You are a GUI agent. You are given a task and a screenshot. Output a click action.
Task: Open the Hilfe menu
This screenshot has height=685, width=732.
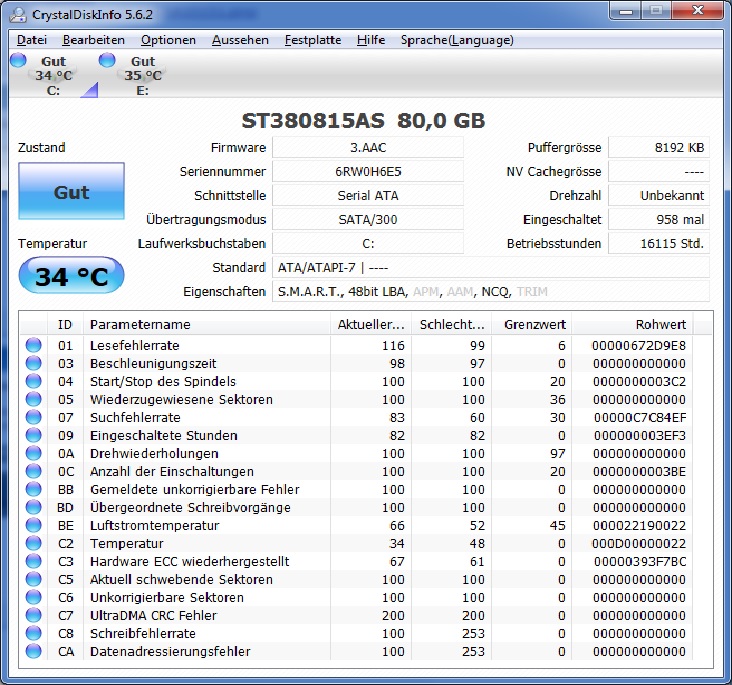371,40
